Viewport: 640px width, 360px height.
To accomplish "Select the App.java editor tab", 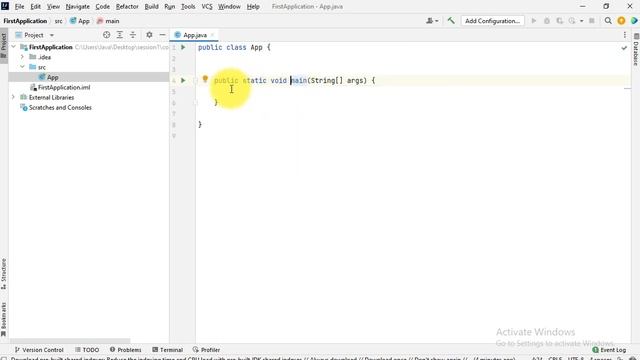I will click(x=195, y=35).
